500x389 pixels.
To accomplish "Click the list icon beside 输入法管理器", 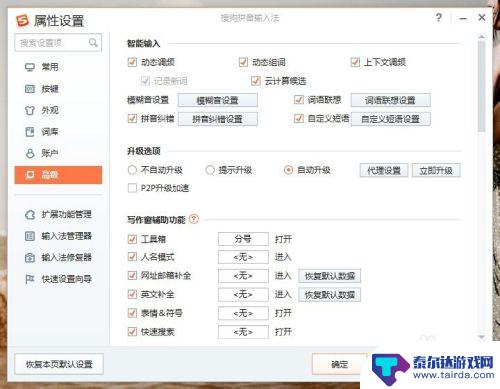I will tap(30, 236).
